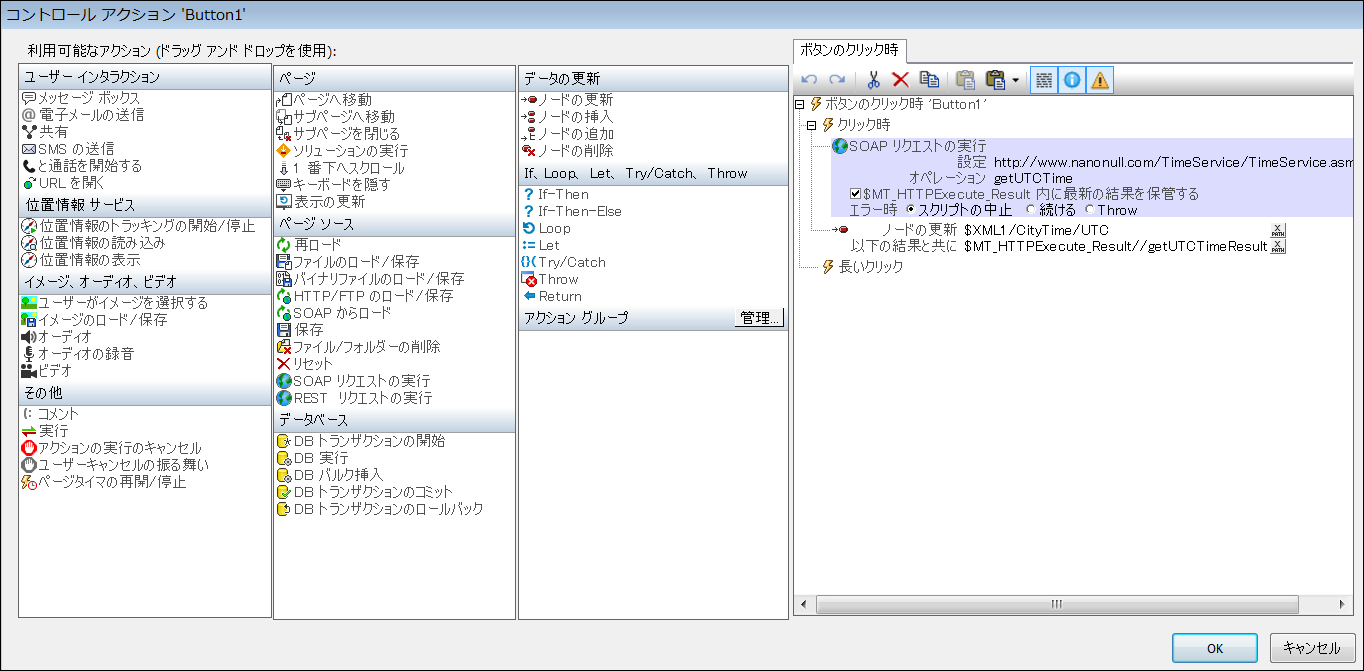The height and width of the screenshot is (671, 1364).
Task: Select the SOAP リクエストの実行 globe icon in tree
Action: click(840, 146)
